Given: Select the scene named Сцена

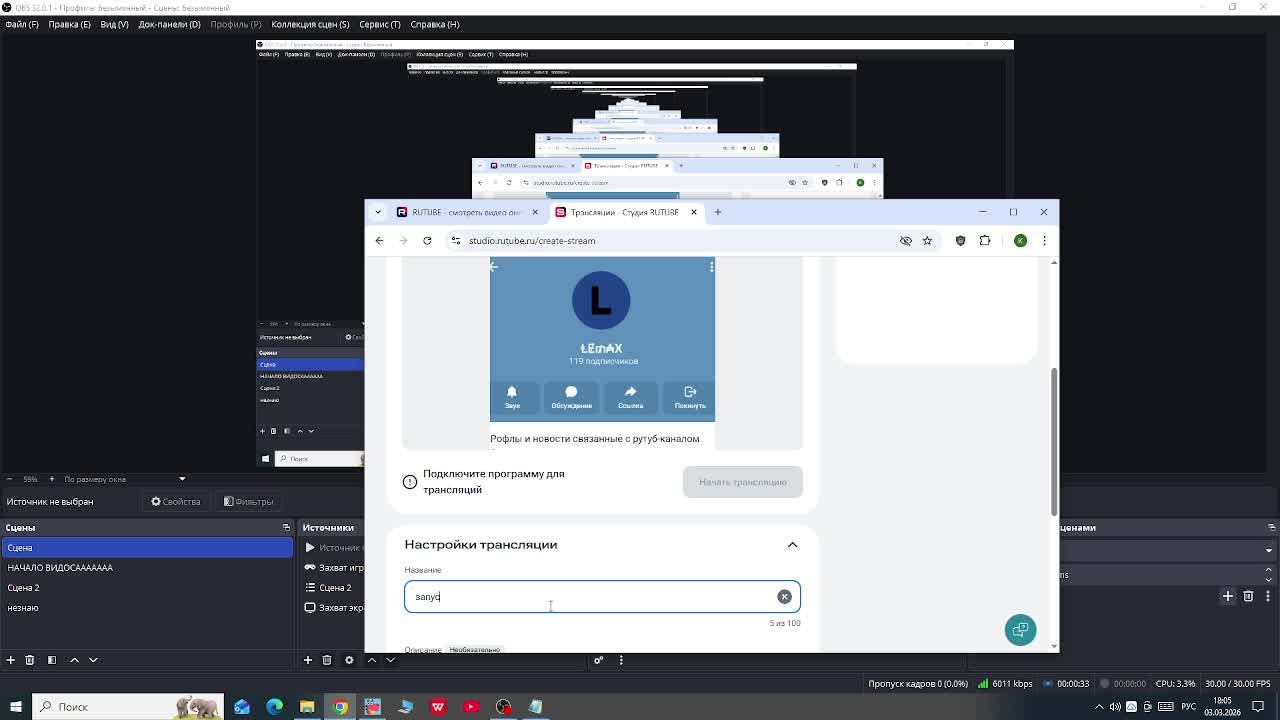Looking at the screenshot, I should point(147,548).
